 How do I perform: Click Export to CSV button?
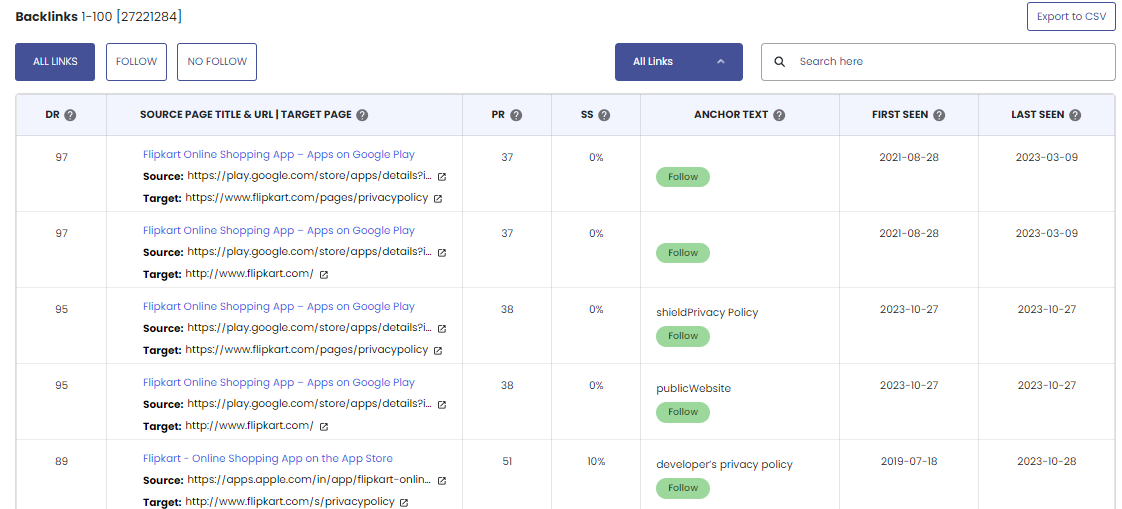pyautogui.click(x=1071, y=16)
